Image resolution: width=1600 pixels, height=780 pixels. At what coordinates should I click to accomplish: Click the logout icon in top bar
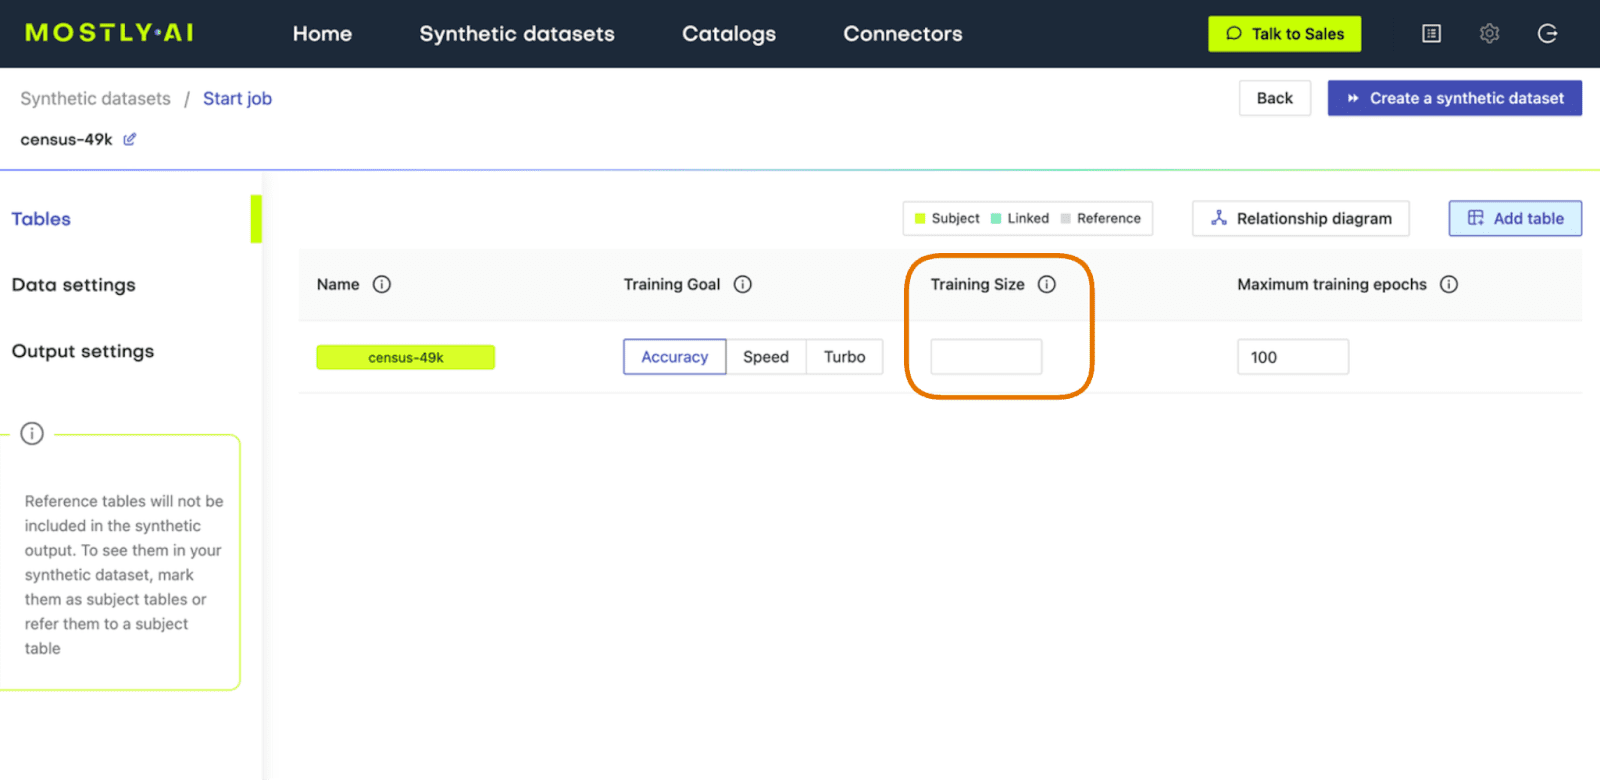[1547, 34]
